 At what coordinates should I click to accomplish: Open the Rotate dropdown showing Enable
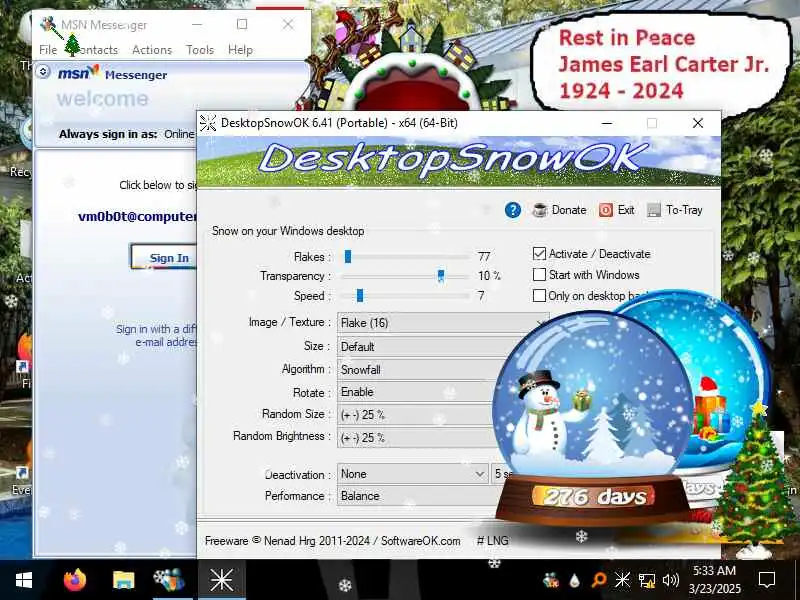coord(416,392)
